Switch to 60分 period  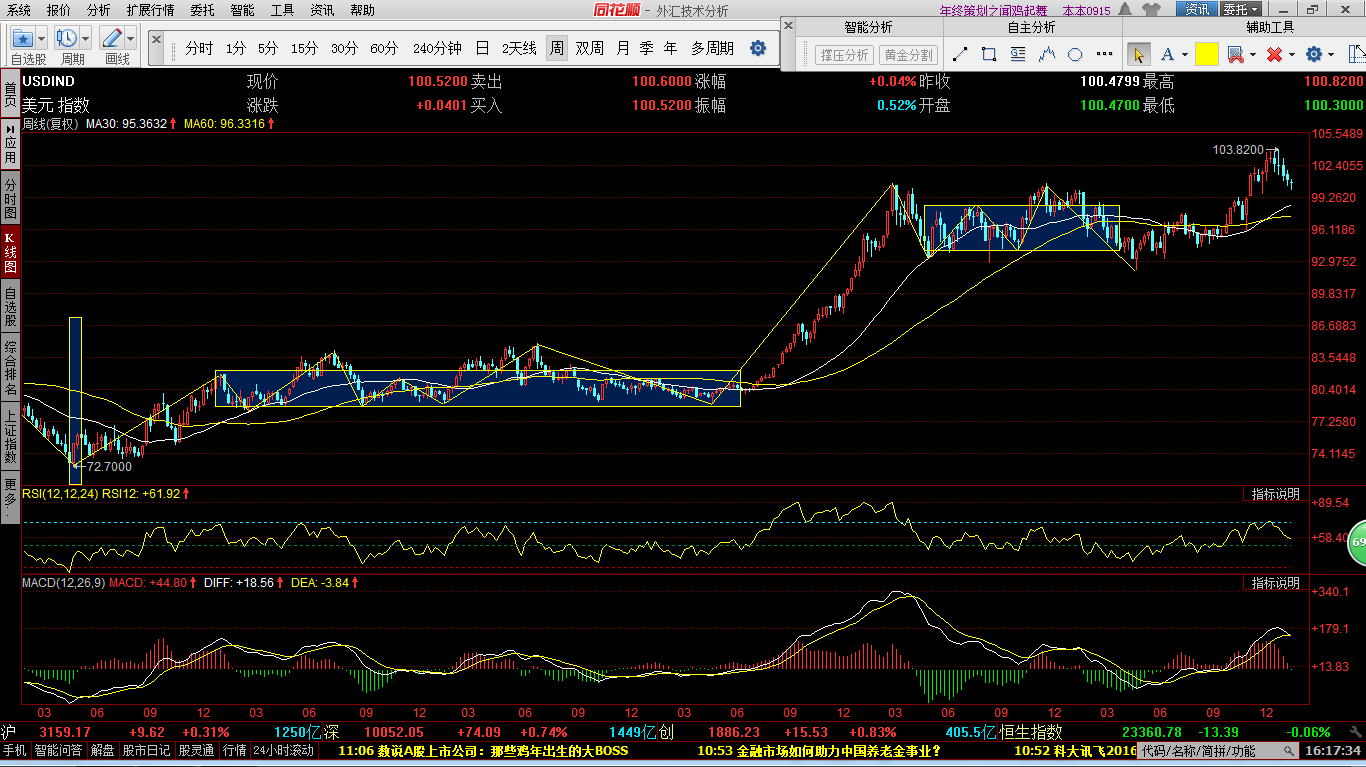pos(384,48)
